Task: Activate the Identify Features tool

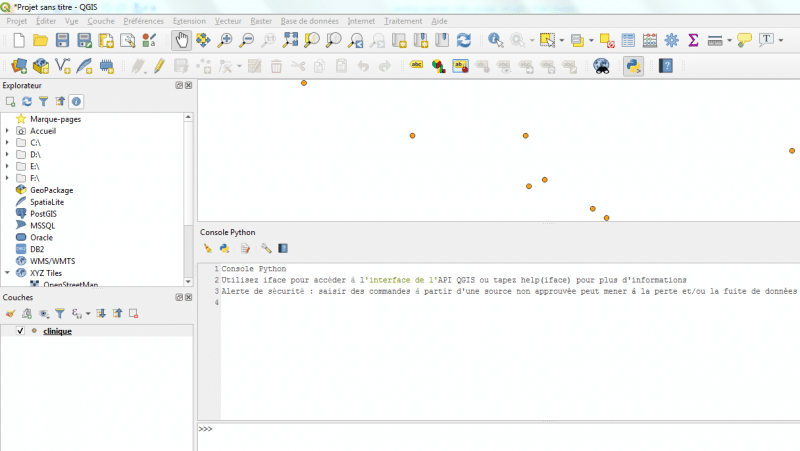Action: pos(495,40)
